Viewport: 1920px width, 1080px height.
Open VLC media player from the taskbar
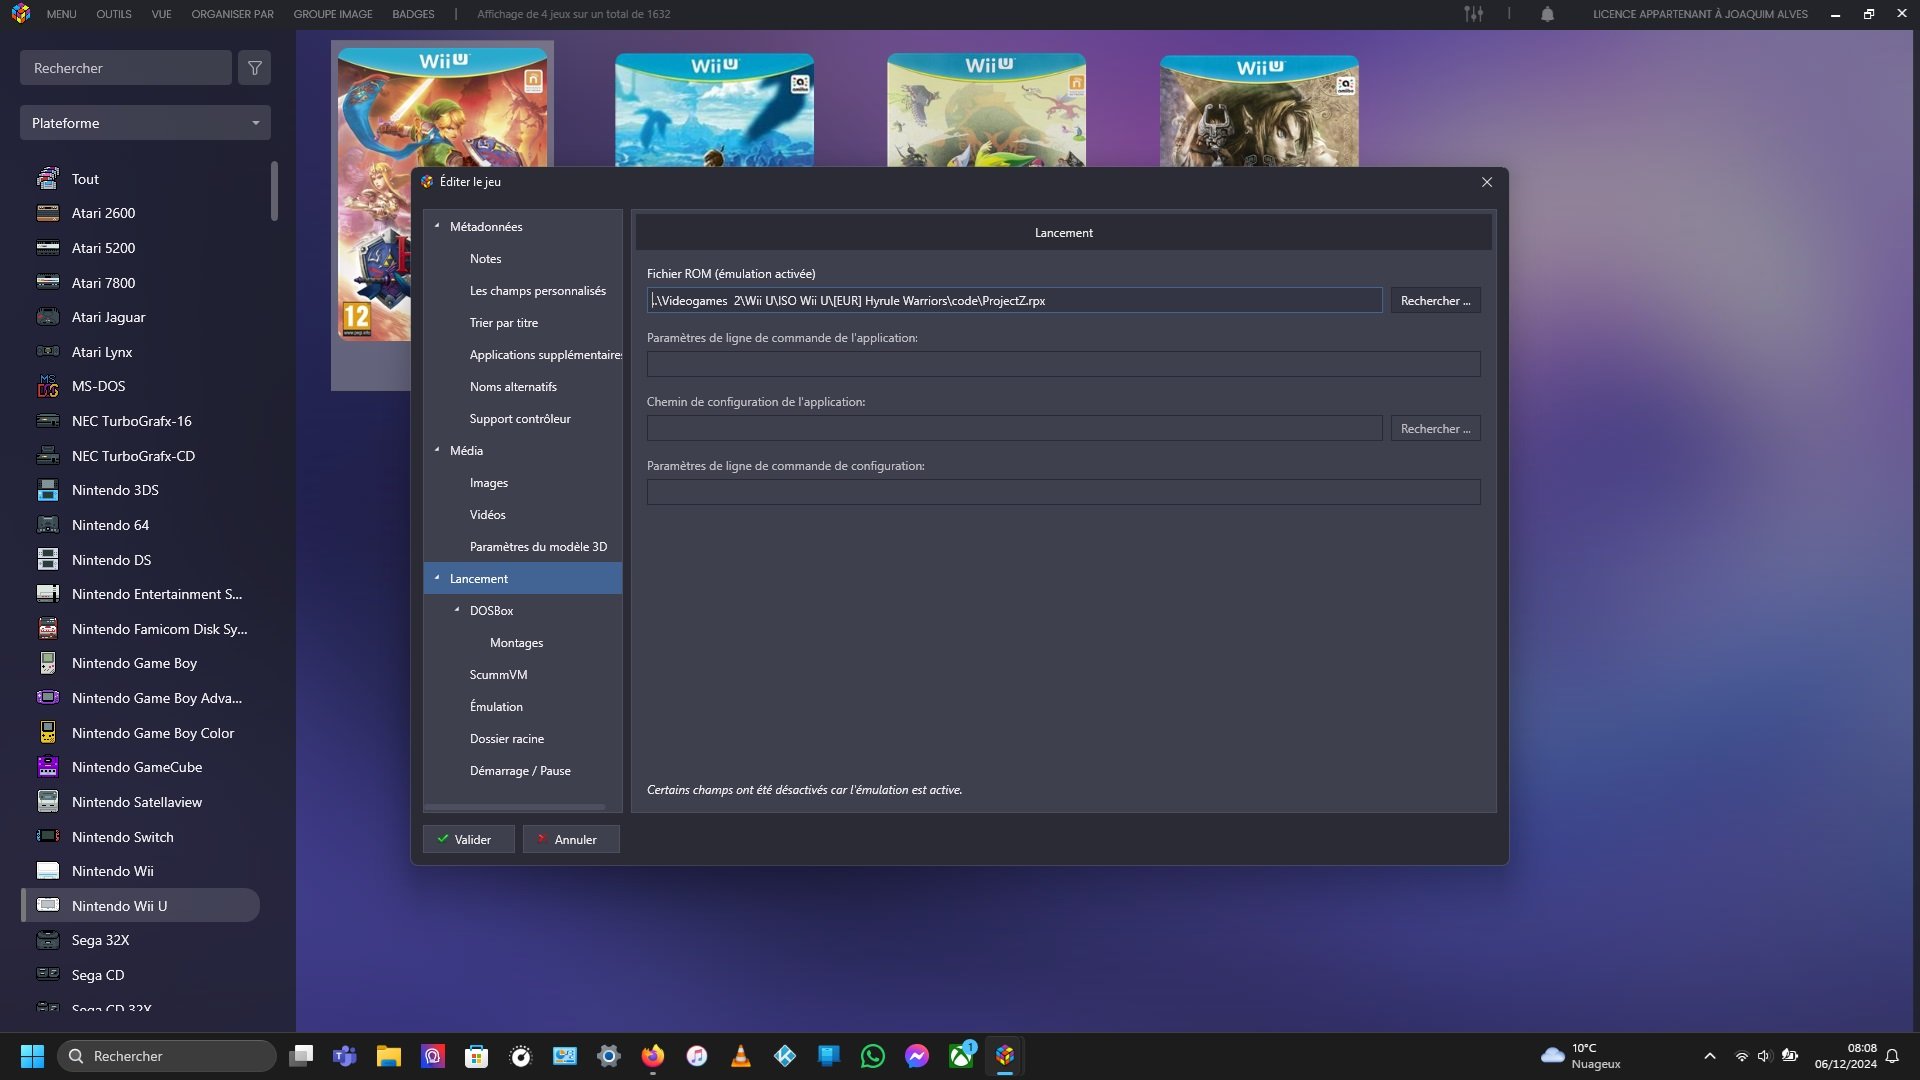[740, 1056]
